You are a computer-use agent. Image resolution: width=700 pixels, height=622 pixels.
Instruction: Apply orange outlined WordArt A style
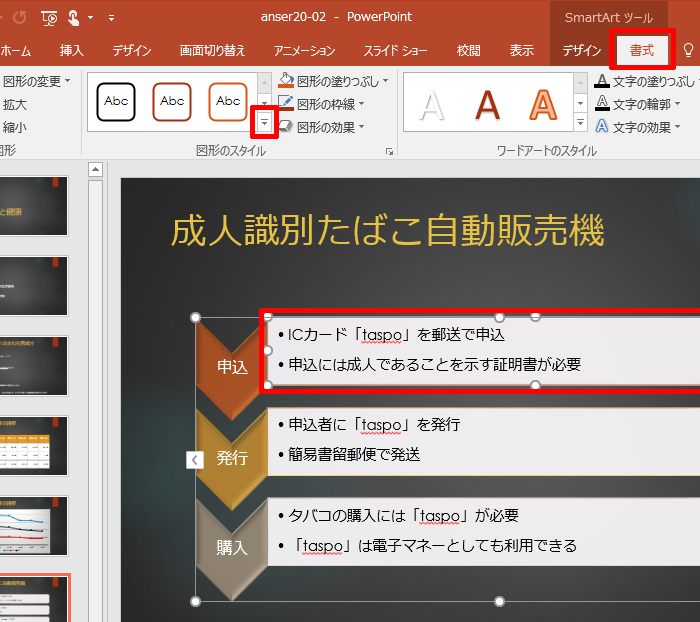(x=543, y=105)
